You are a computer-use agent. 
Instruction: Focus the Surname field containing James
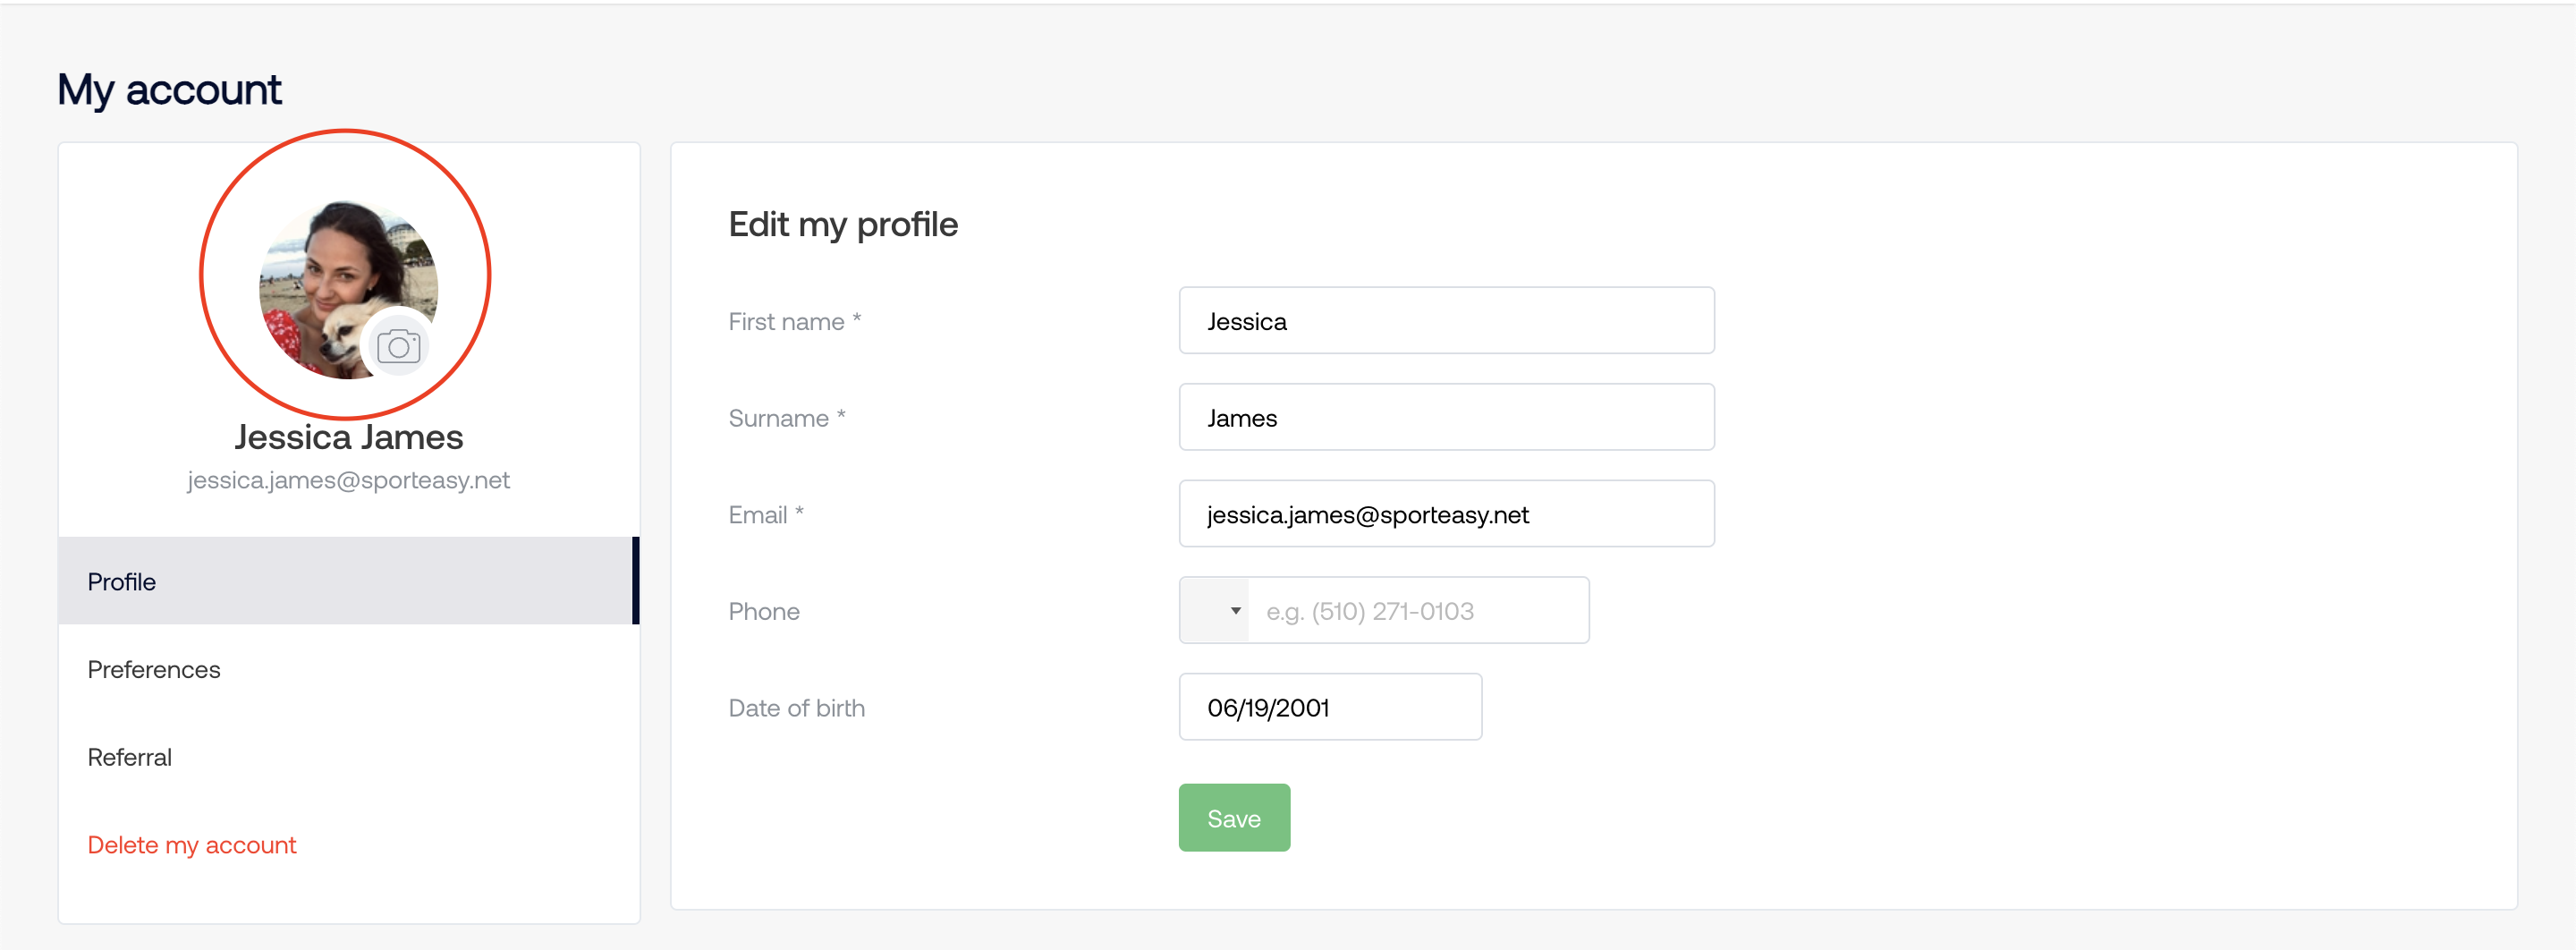click(1446, 417)
